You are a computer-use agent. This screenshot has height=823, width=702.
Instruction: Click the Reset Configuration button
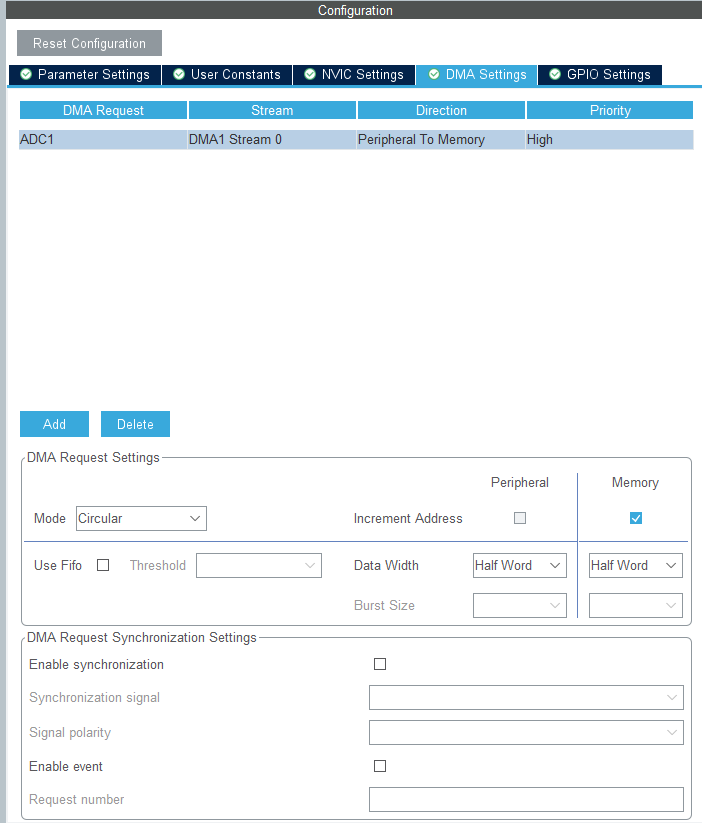tap(89, 43)
